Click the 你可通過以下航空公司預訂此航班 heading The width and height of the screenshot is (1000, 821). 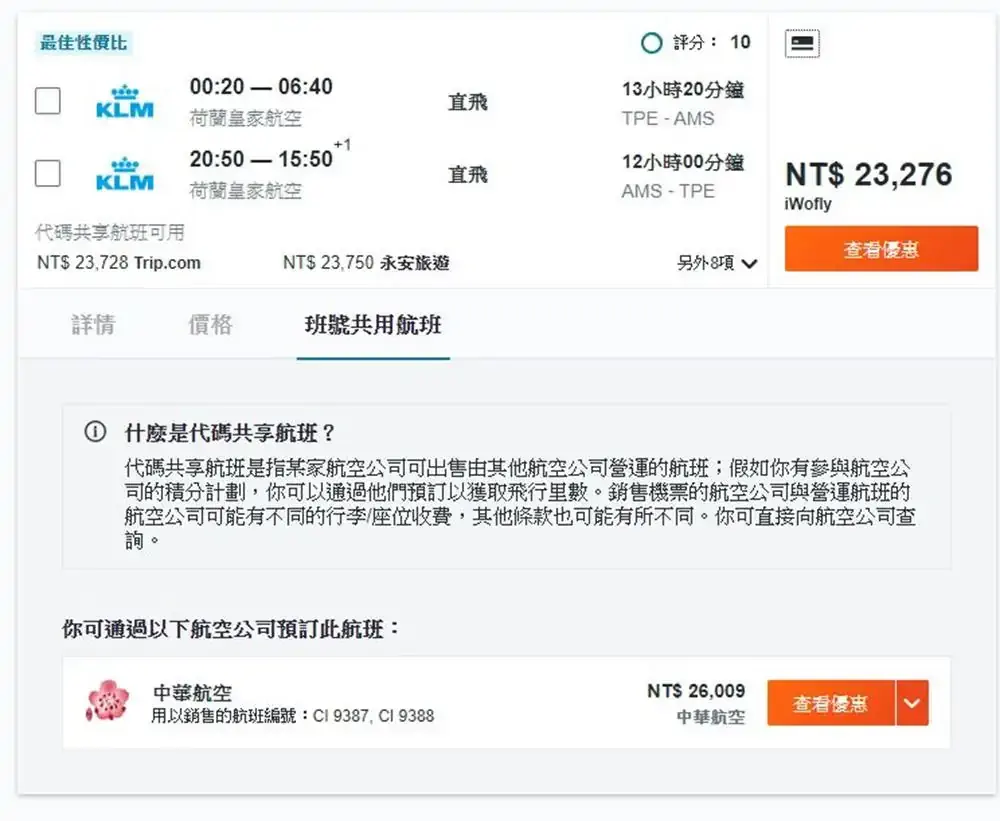point(230,629)
